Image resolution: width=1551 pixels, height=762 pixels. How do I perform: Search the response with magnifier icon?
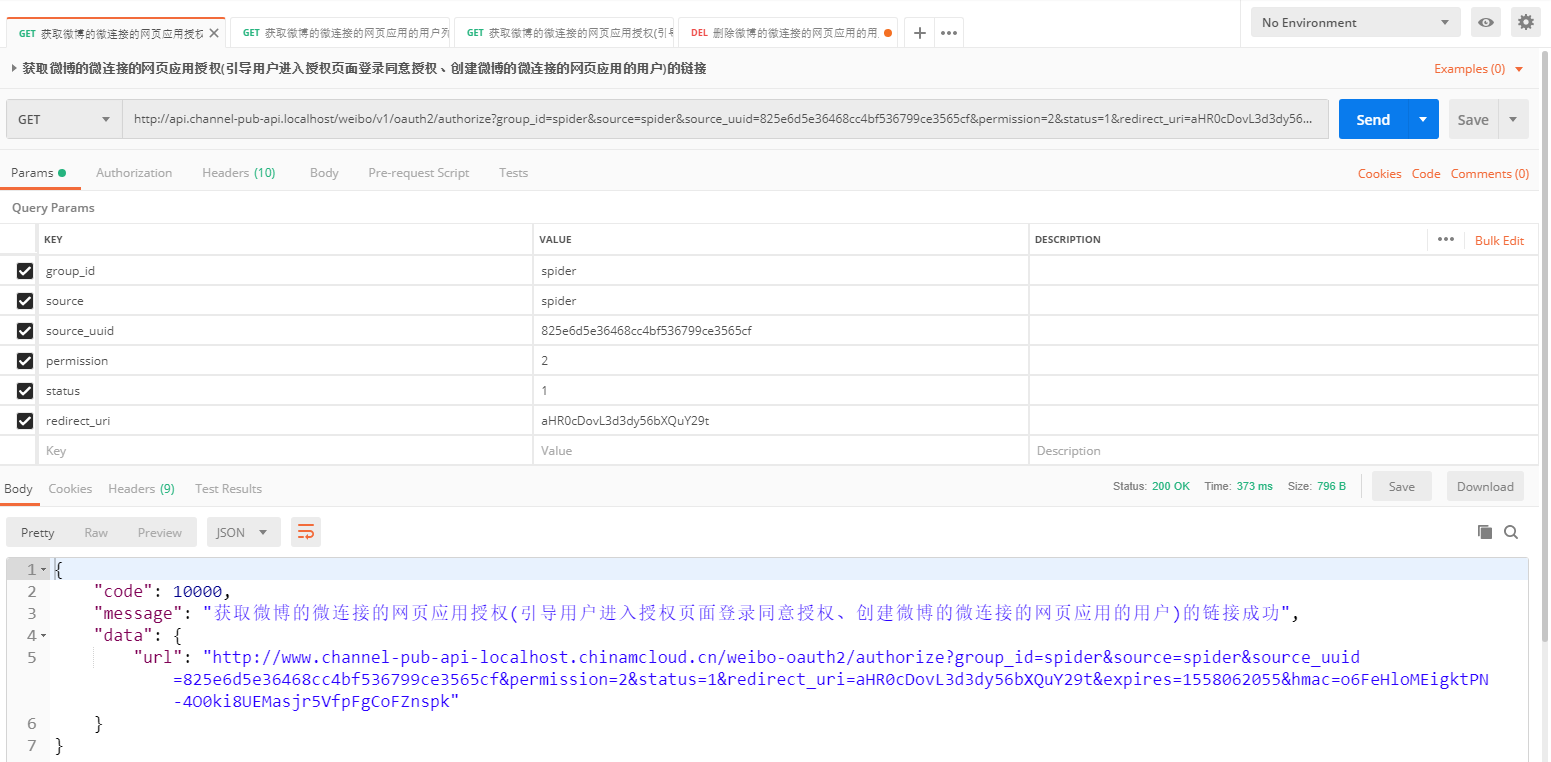[1511, 532]
